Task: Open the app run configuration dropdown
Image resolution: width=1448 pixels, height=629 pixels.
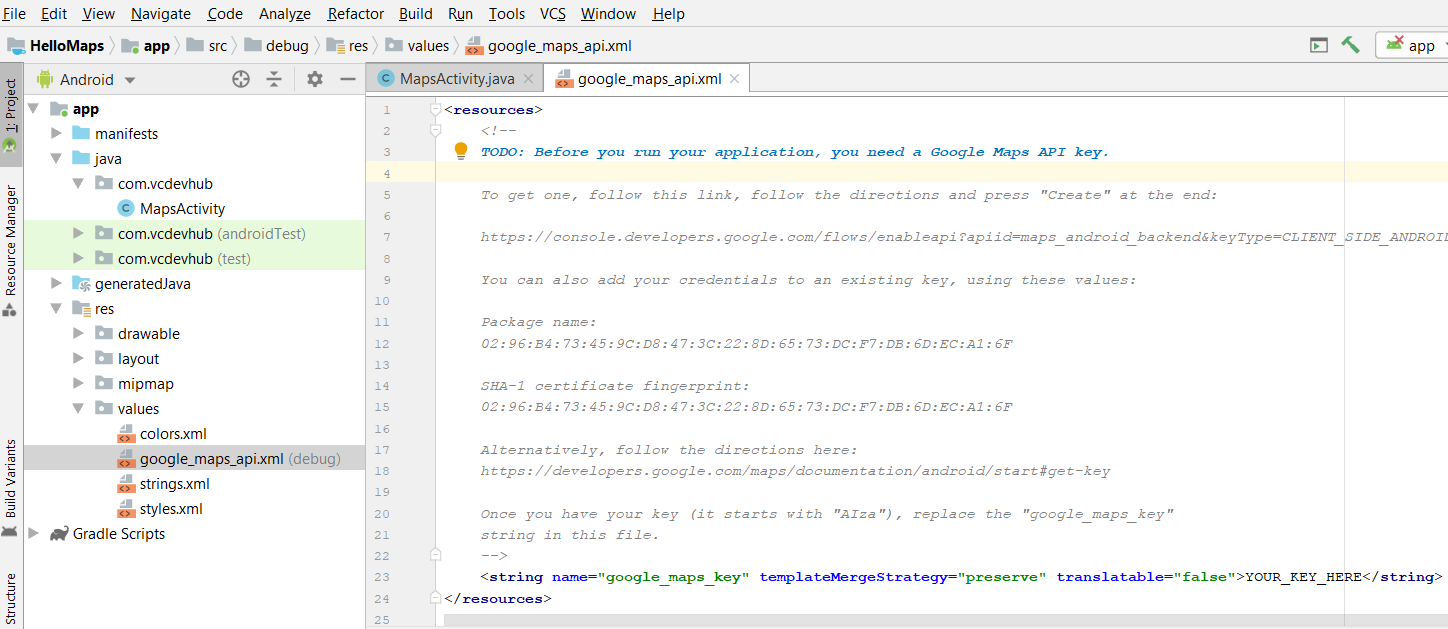Action: point(1412,45)
